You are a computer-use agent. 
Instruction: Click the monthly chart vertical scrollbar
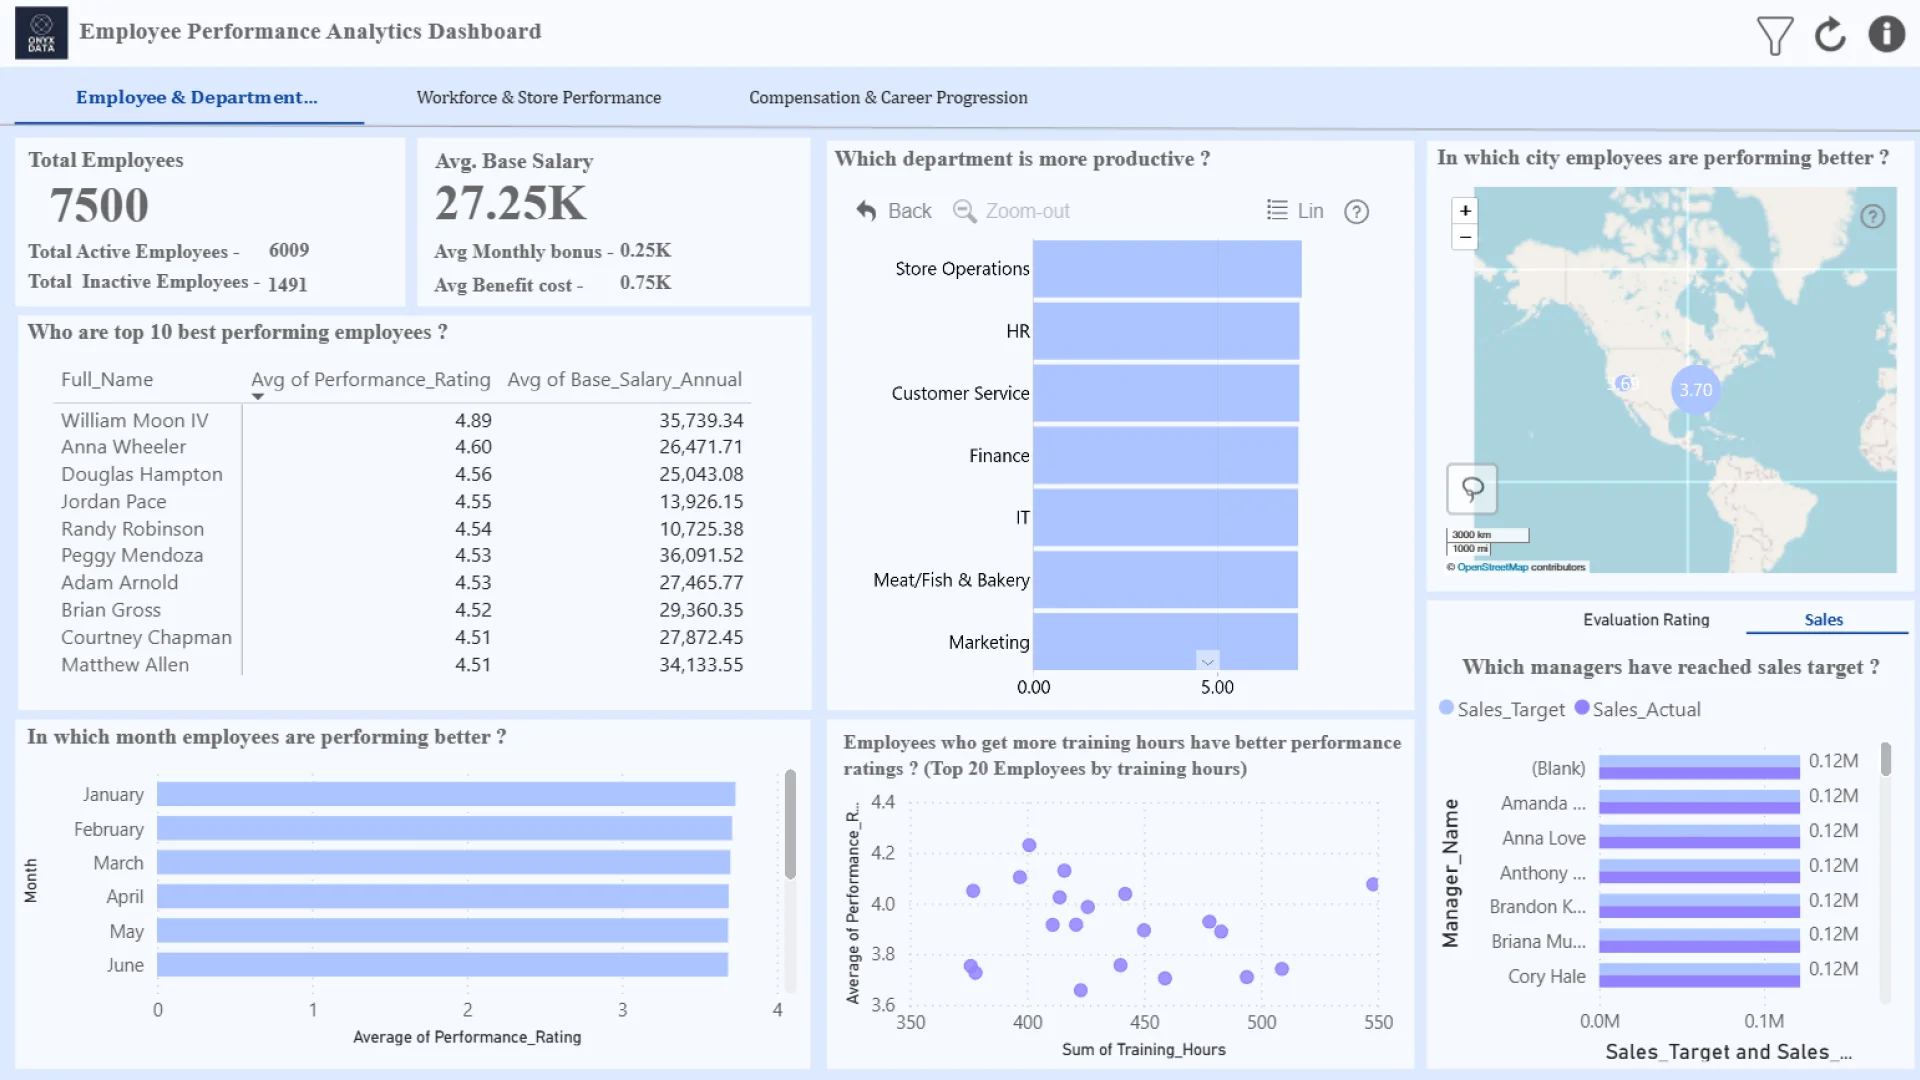pos(790,825)
